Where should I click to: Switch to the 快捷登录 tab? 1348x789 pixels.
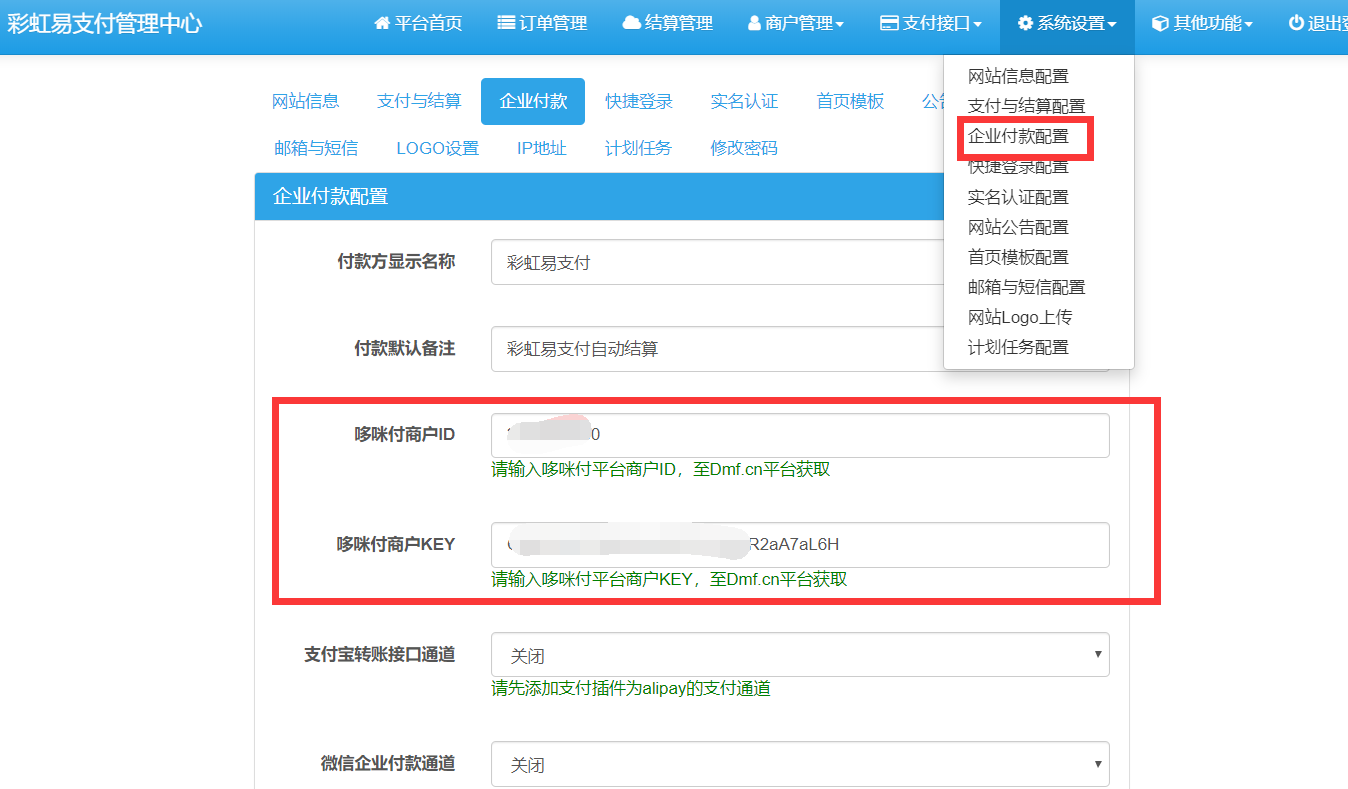coord(637,101)
